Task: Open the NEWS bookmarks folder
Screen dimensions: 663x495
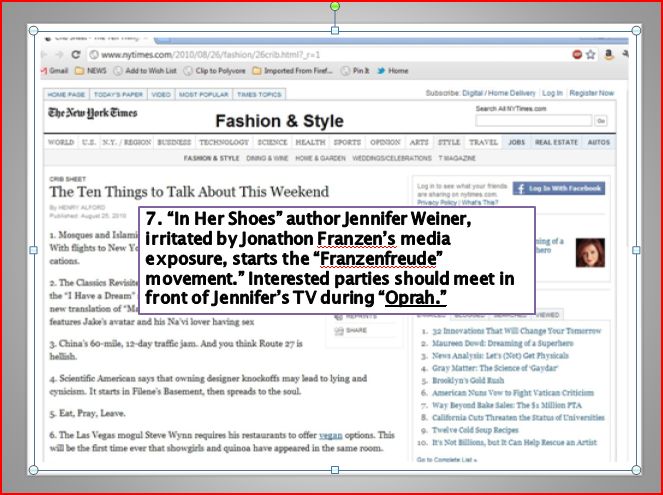Action: coord(91,71)
